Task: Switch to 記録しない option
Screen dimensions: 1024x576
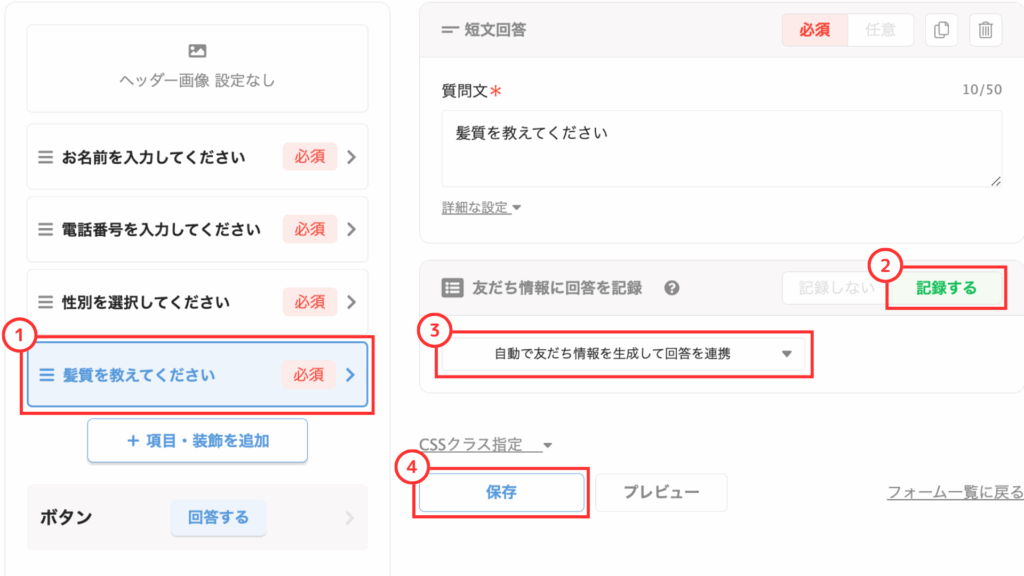Action: point(836,288)
